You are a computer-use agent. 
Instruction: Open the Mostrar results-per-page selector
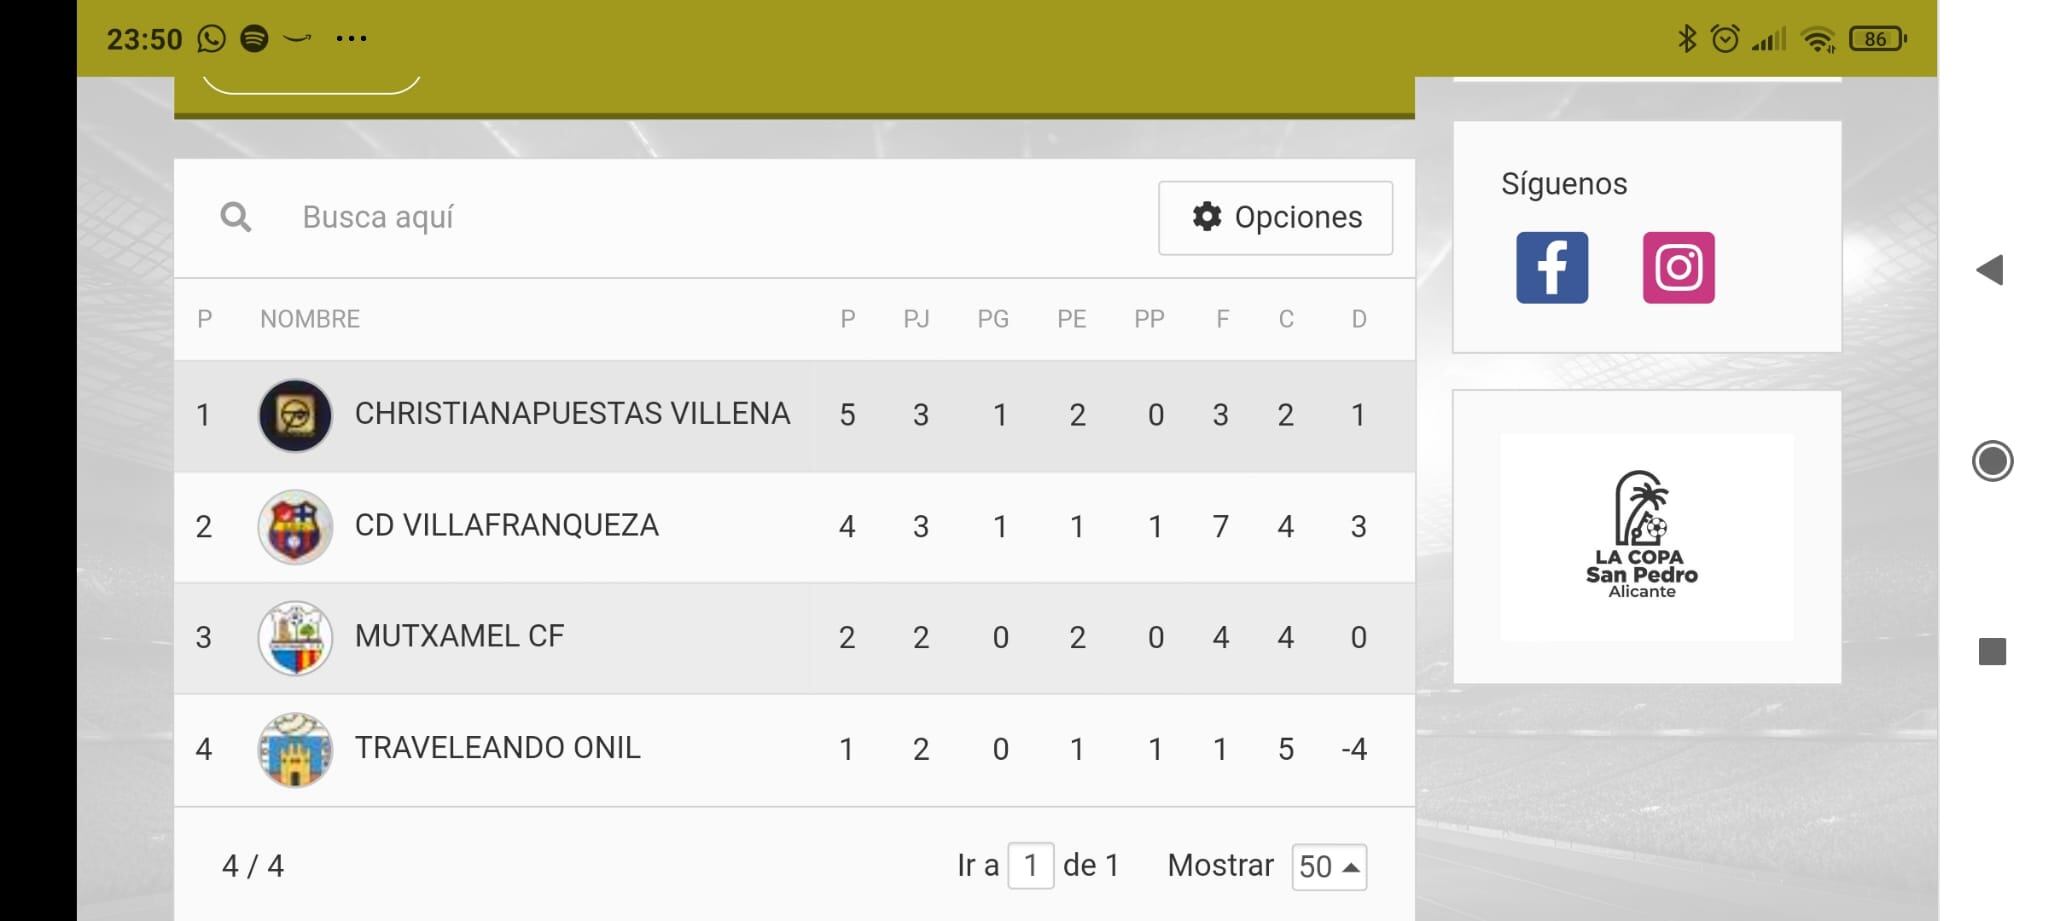pyautogui.click(x=1327, y=866)
